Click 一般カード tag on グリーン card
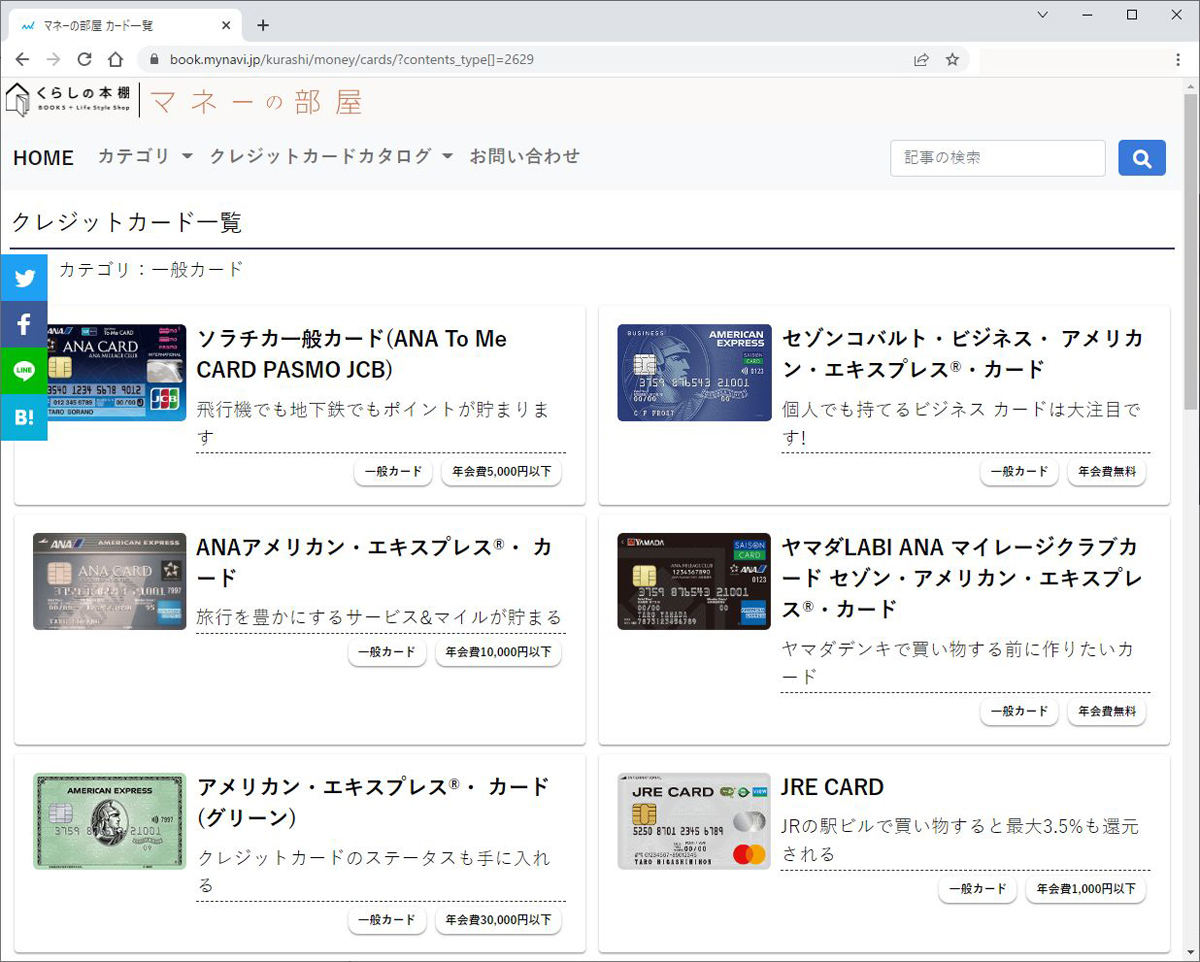 point(387,921)
